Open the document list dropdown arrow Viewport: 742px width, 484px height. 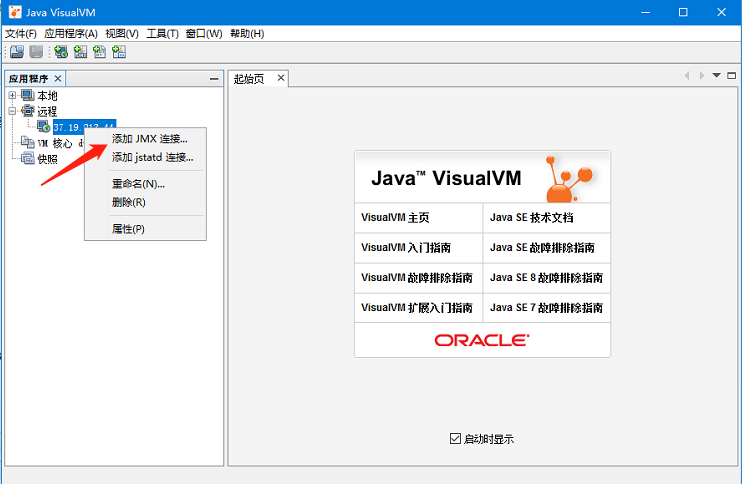[x=716, y=76]
